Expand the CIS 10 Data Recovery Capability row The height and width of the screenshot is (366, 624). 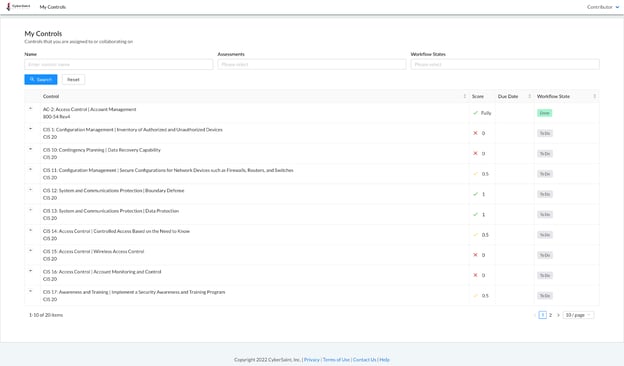pos(31,149)
